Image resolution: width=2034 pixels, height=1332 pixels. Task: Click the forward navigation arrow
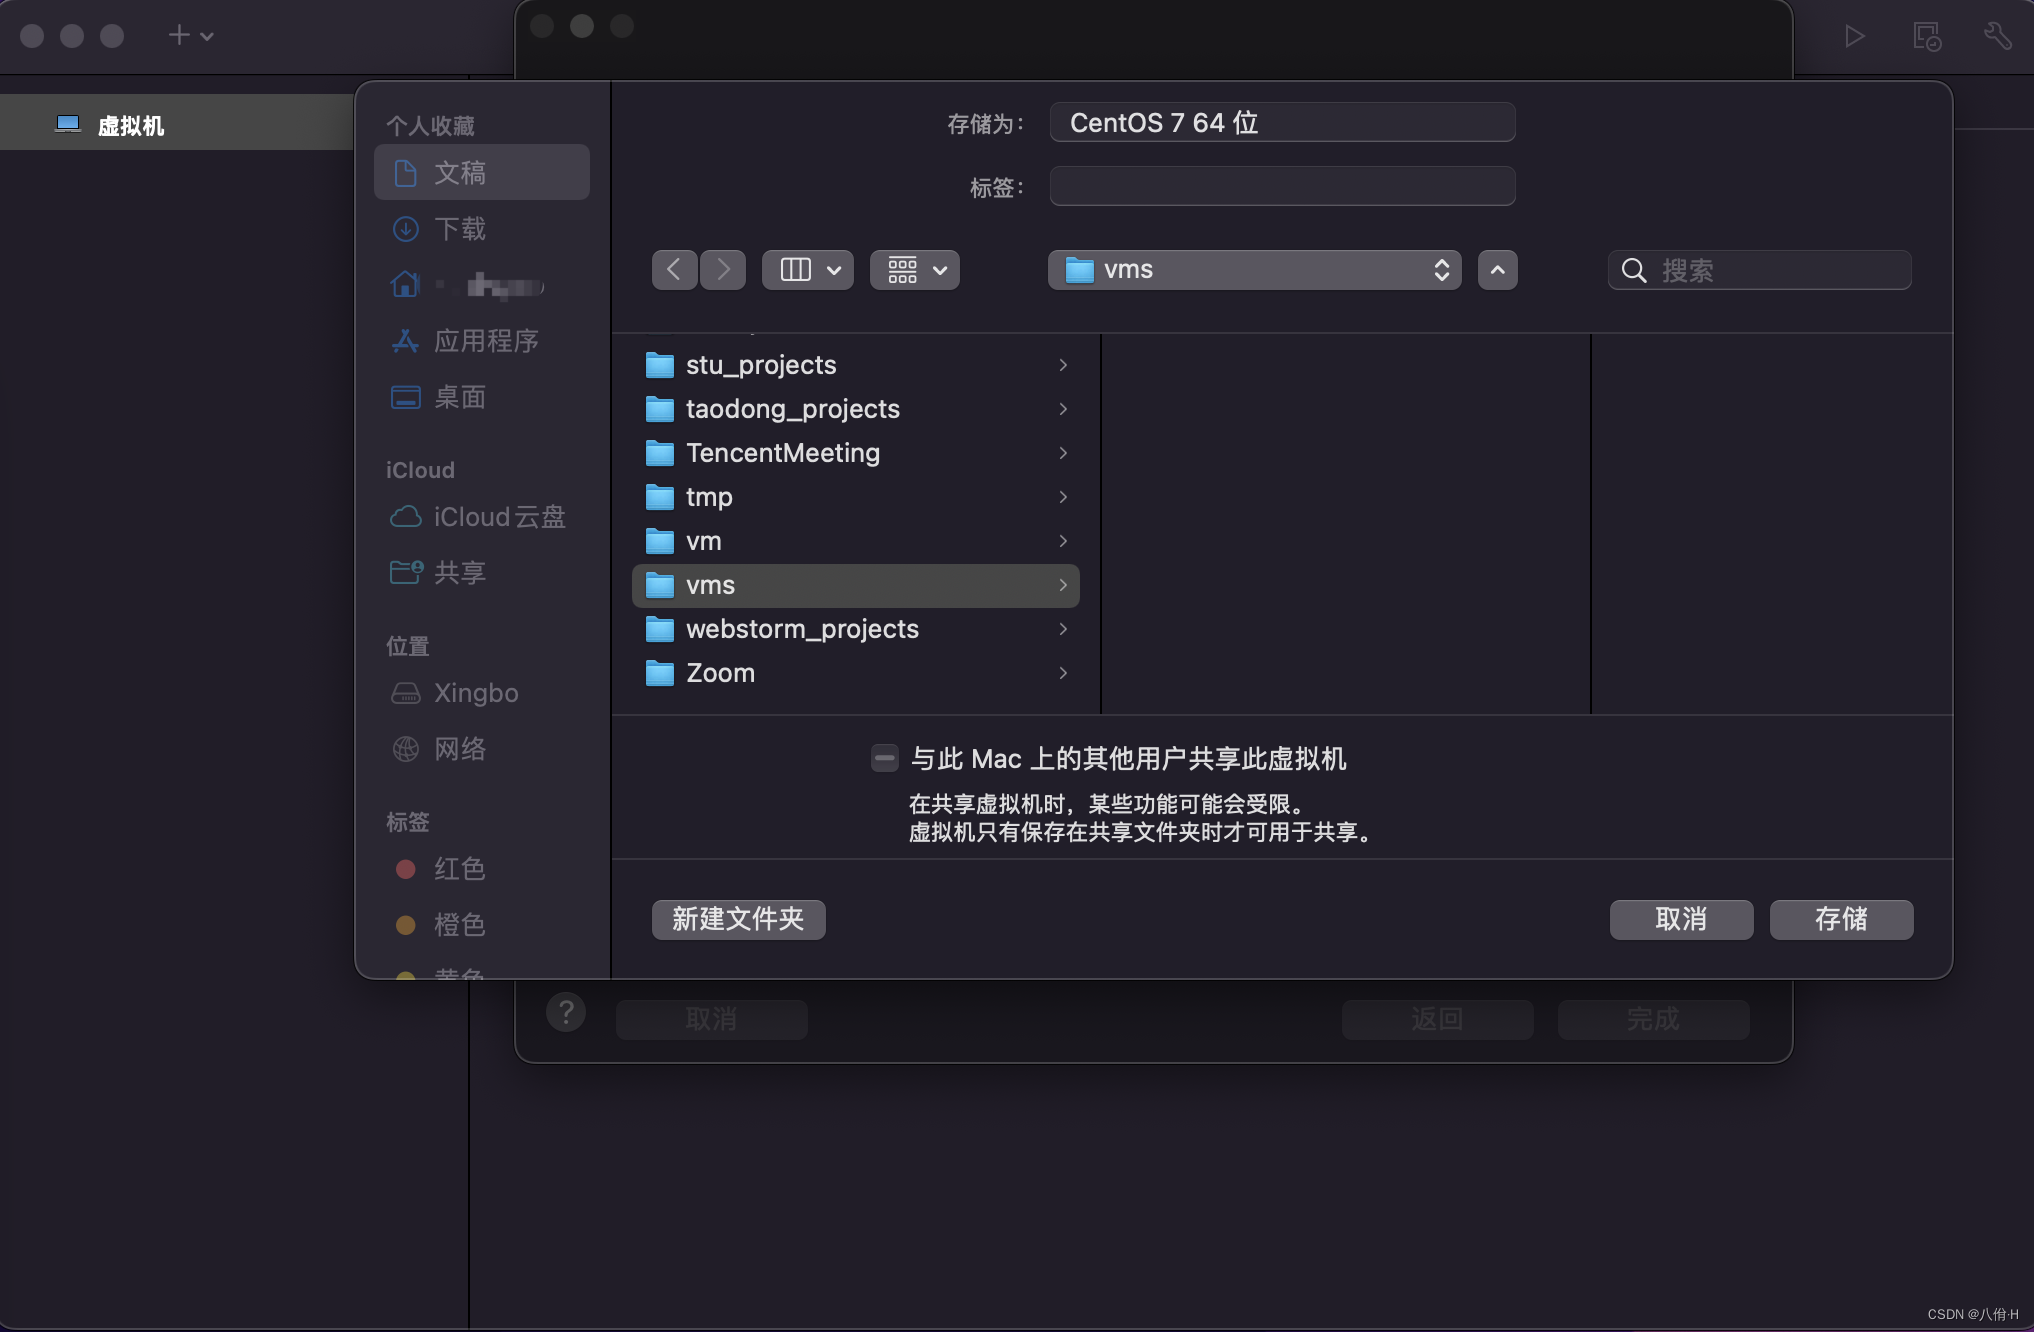(723, 270)
